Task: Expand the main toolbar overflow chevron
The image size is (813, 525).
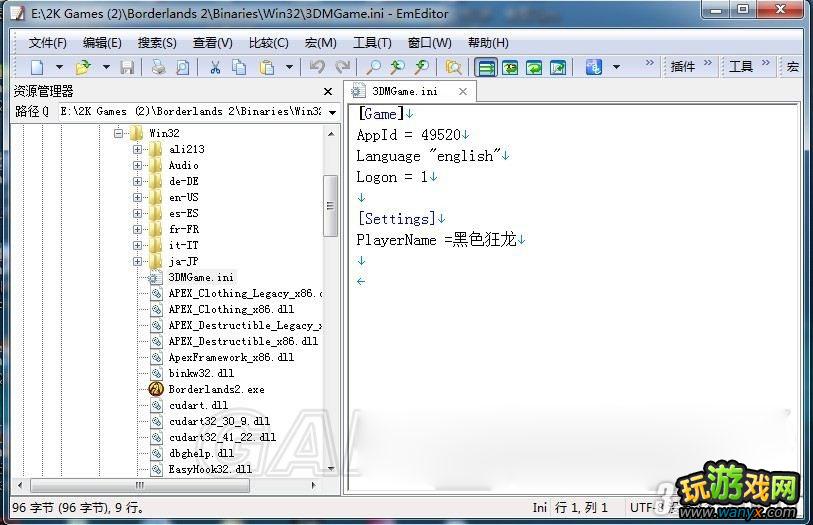Action: pyautogui.click(x=650, y=63)
